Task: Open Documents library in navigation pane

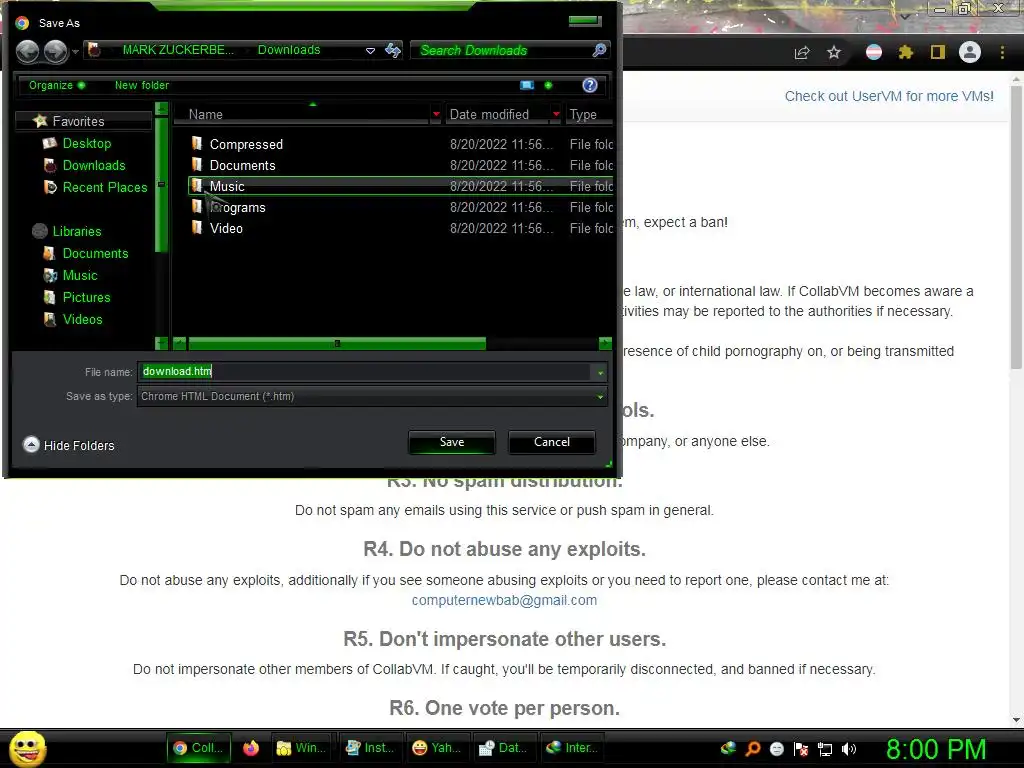Action: pyautogui.click(x=95, y=253)
